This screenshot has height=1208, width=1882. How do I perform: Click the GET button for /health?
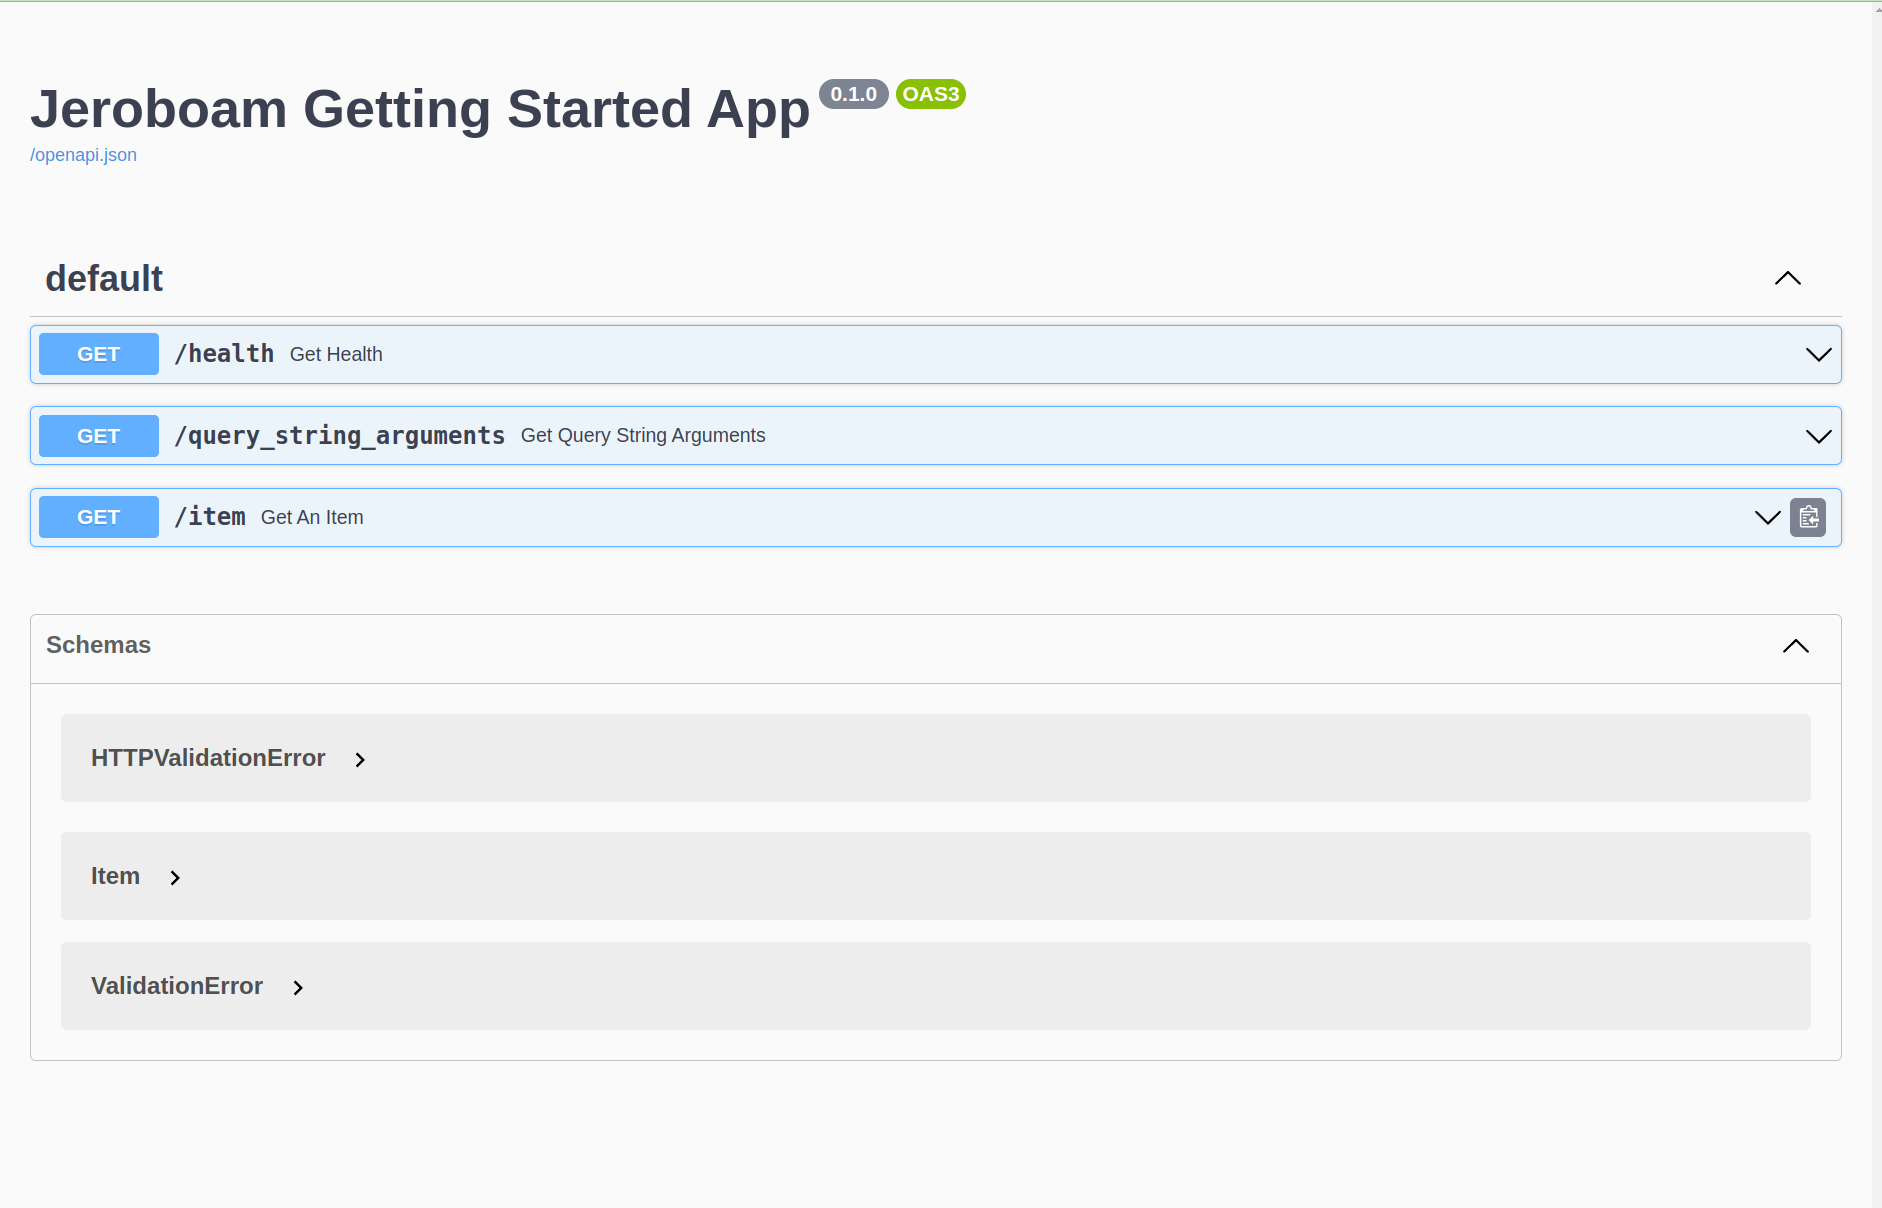coord(99,354)
